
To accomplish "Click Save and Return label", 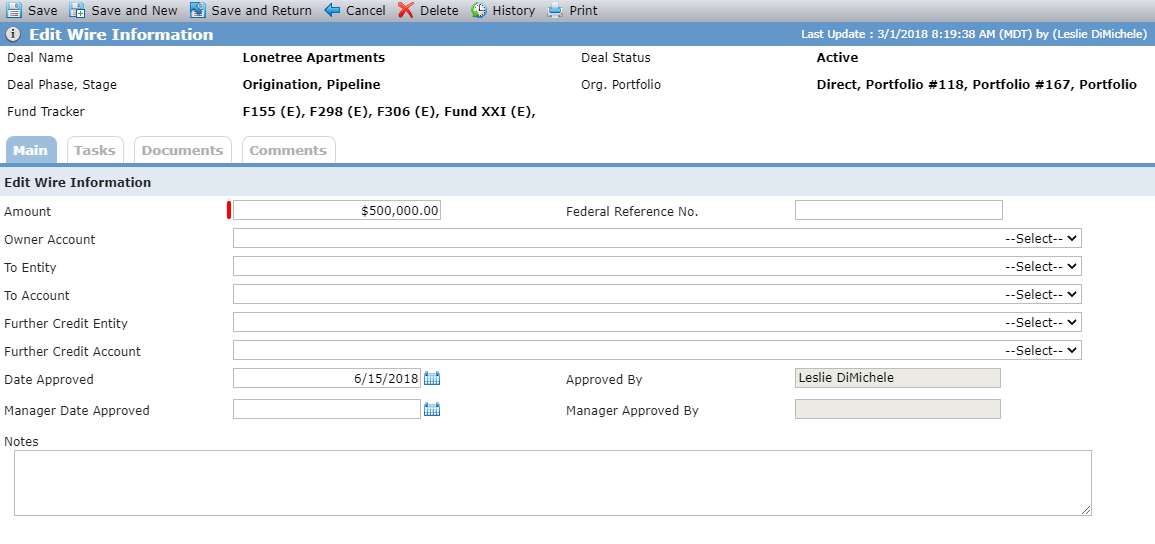I will (261, 10).
